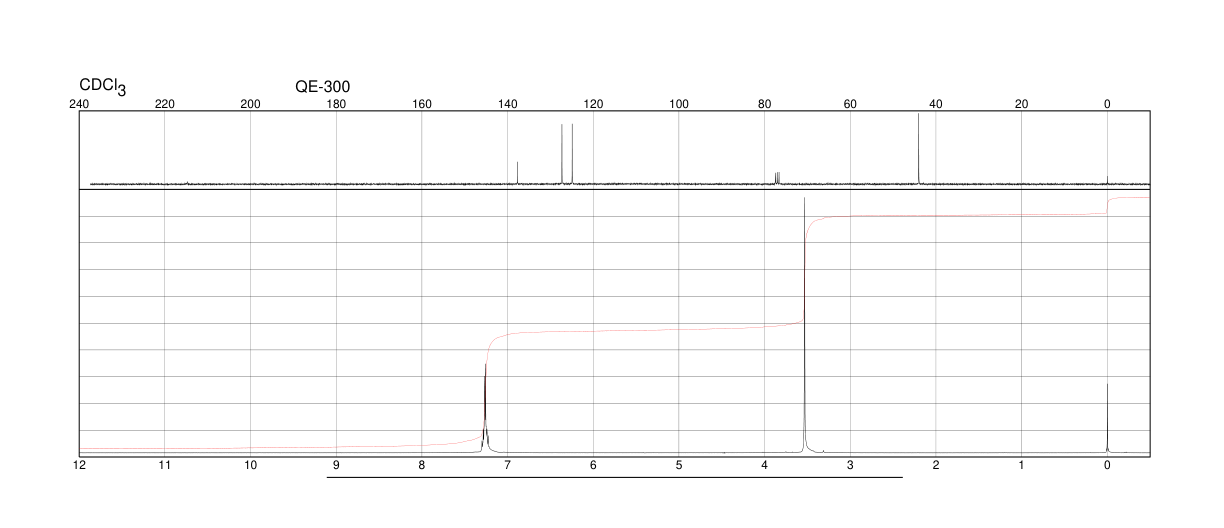Click the 9 ppm label on proton axis
This screenshot has width=1224, height=528.
(336, 466)
